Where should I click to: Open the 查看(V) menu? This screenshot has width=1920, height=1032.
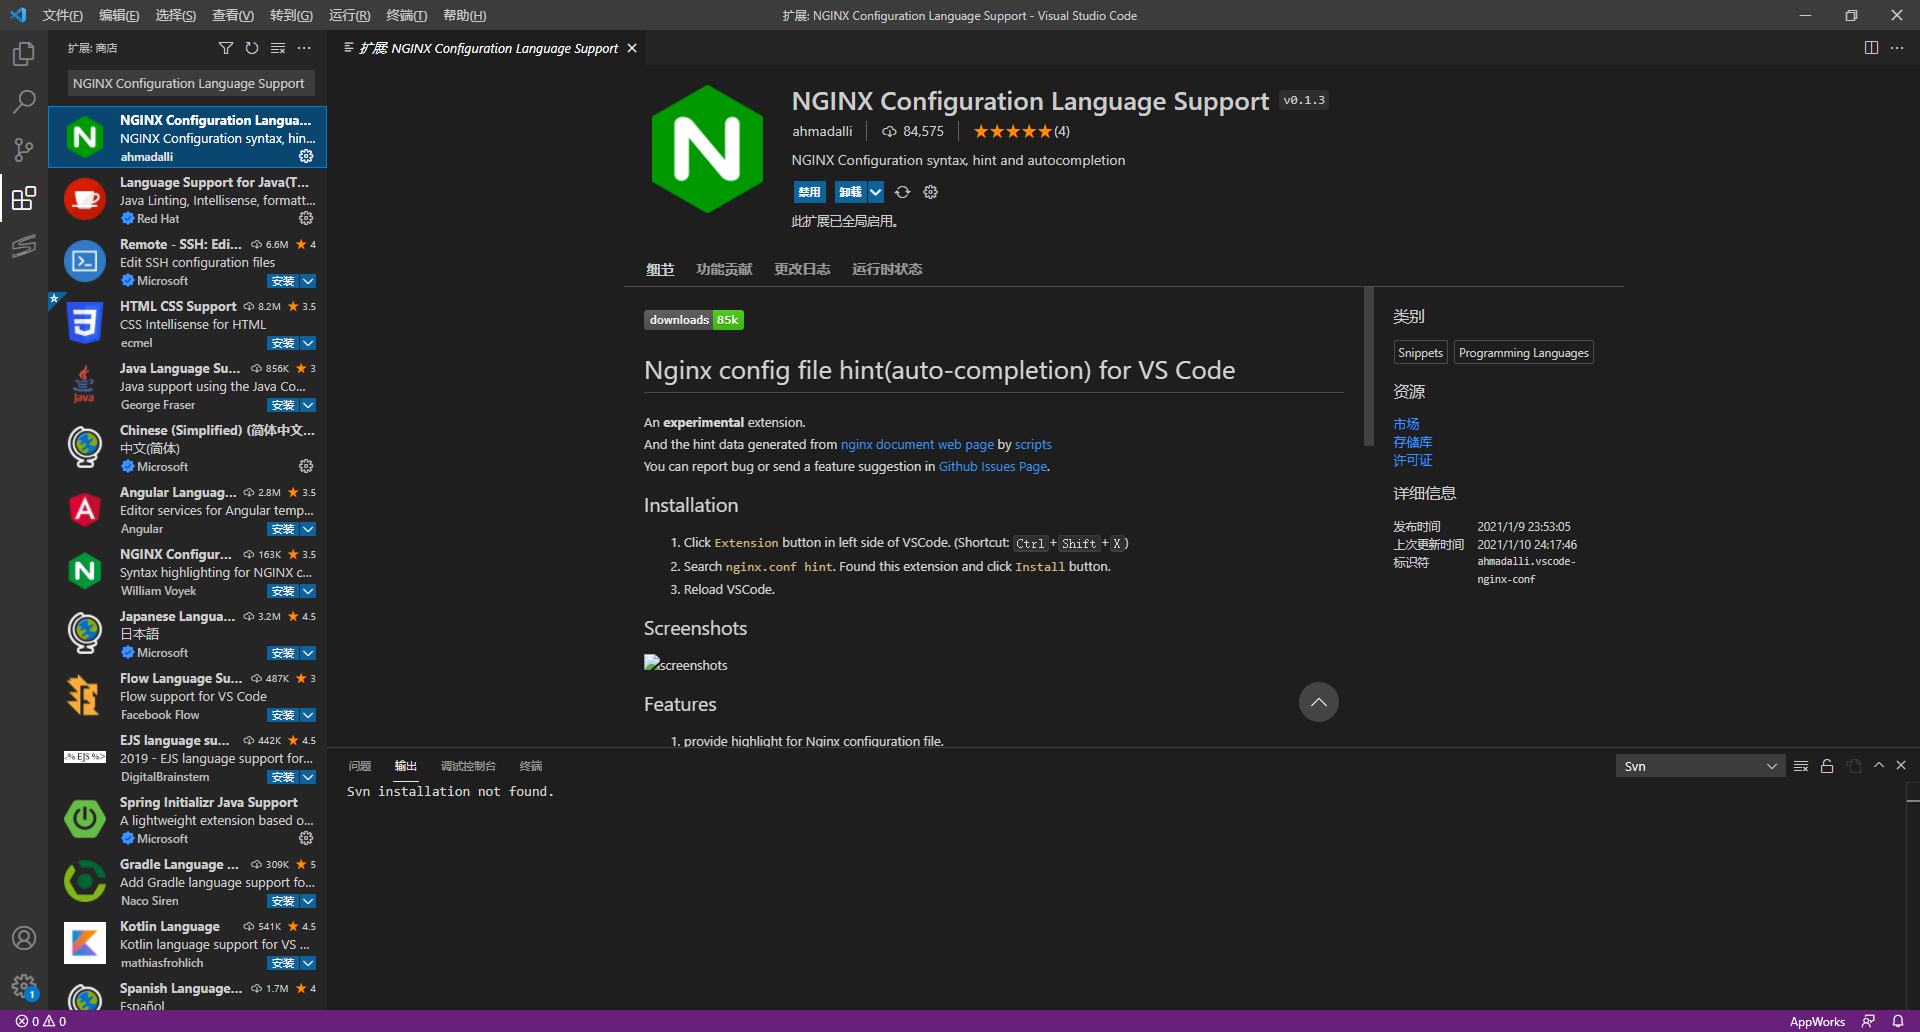pyautogui.click(x=233, y=15)
